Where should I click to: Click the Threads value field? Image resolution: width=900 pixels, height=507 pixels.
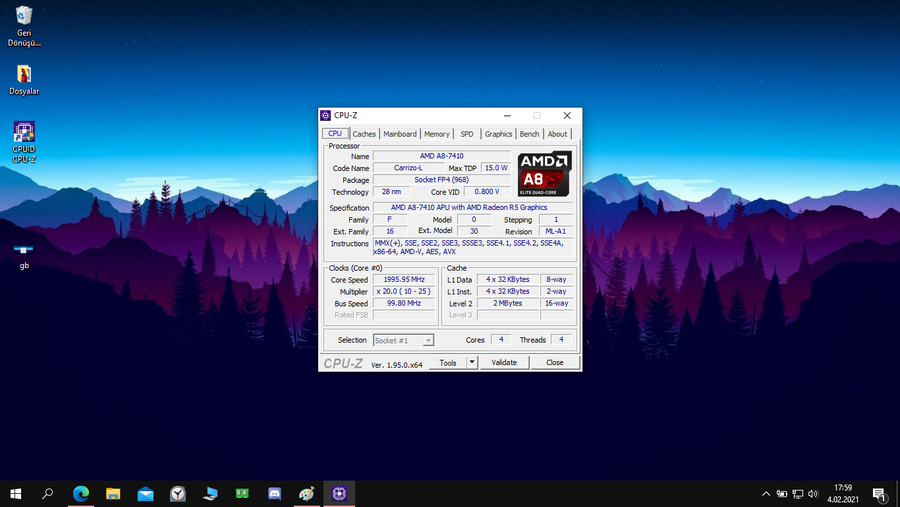[561, 340]
